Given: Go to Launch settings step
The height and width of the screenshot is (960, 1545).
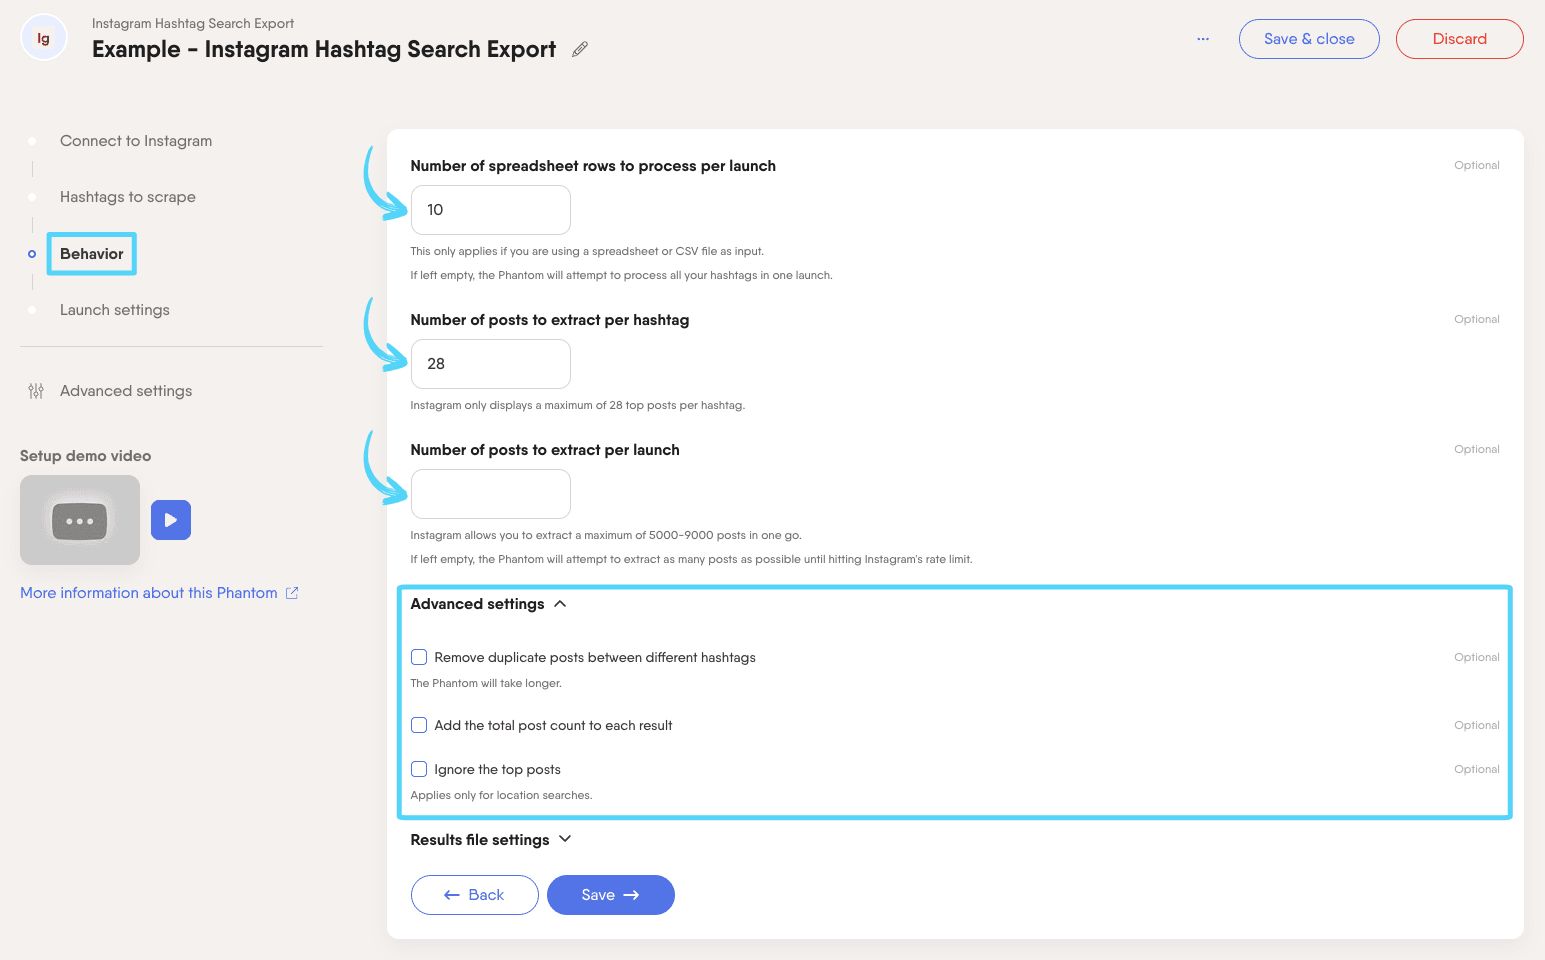Looking at the screenshot, I should coord(115,310).
